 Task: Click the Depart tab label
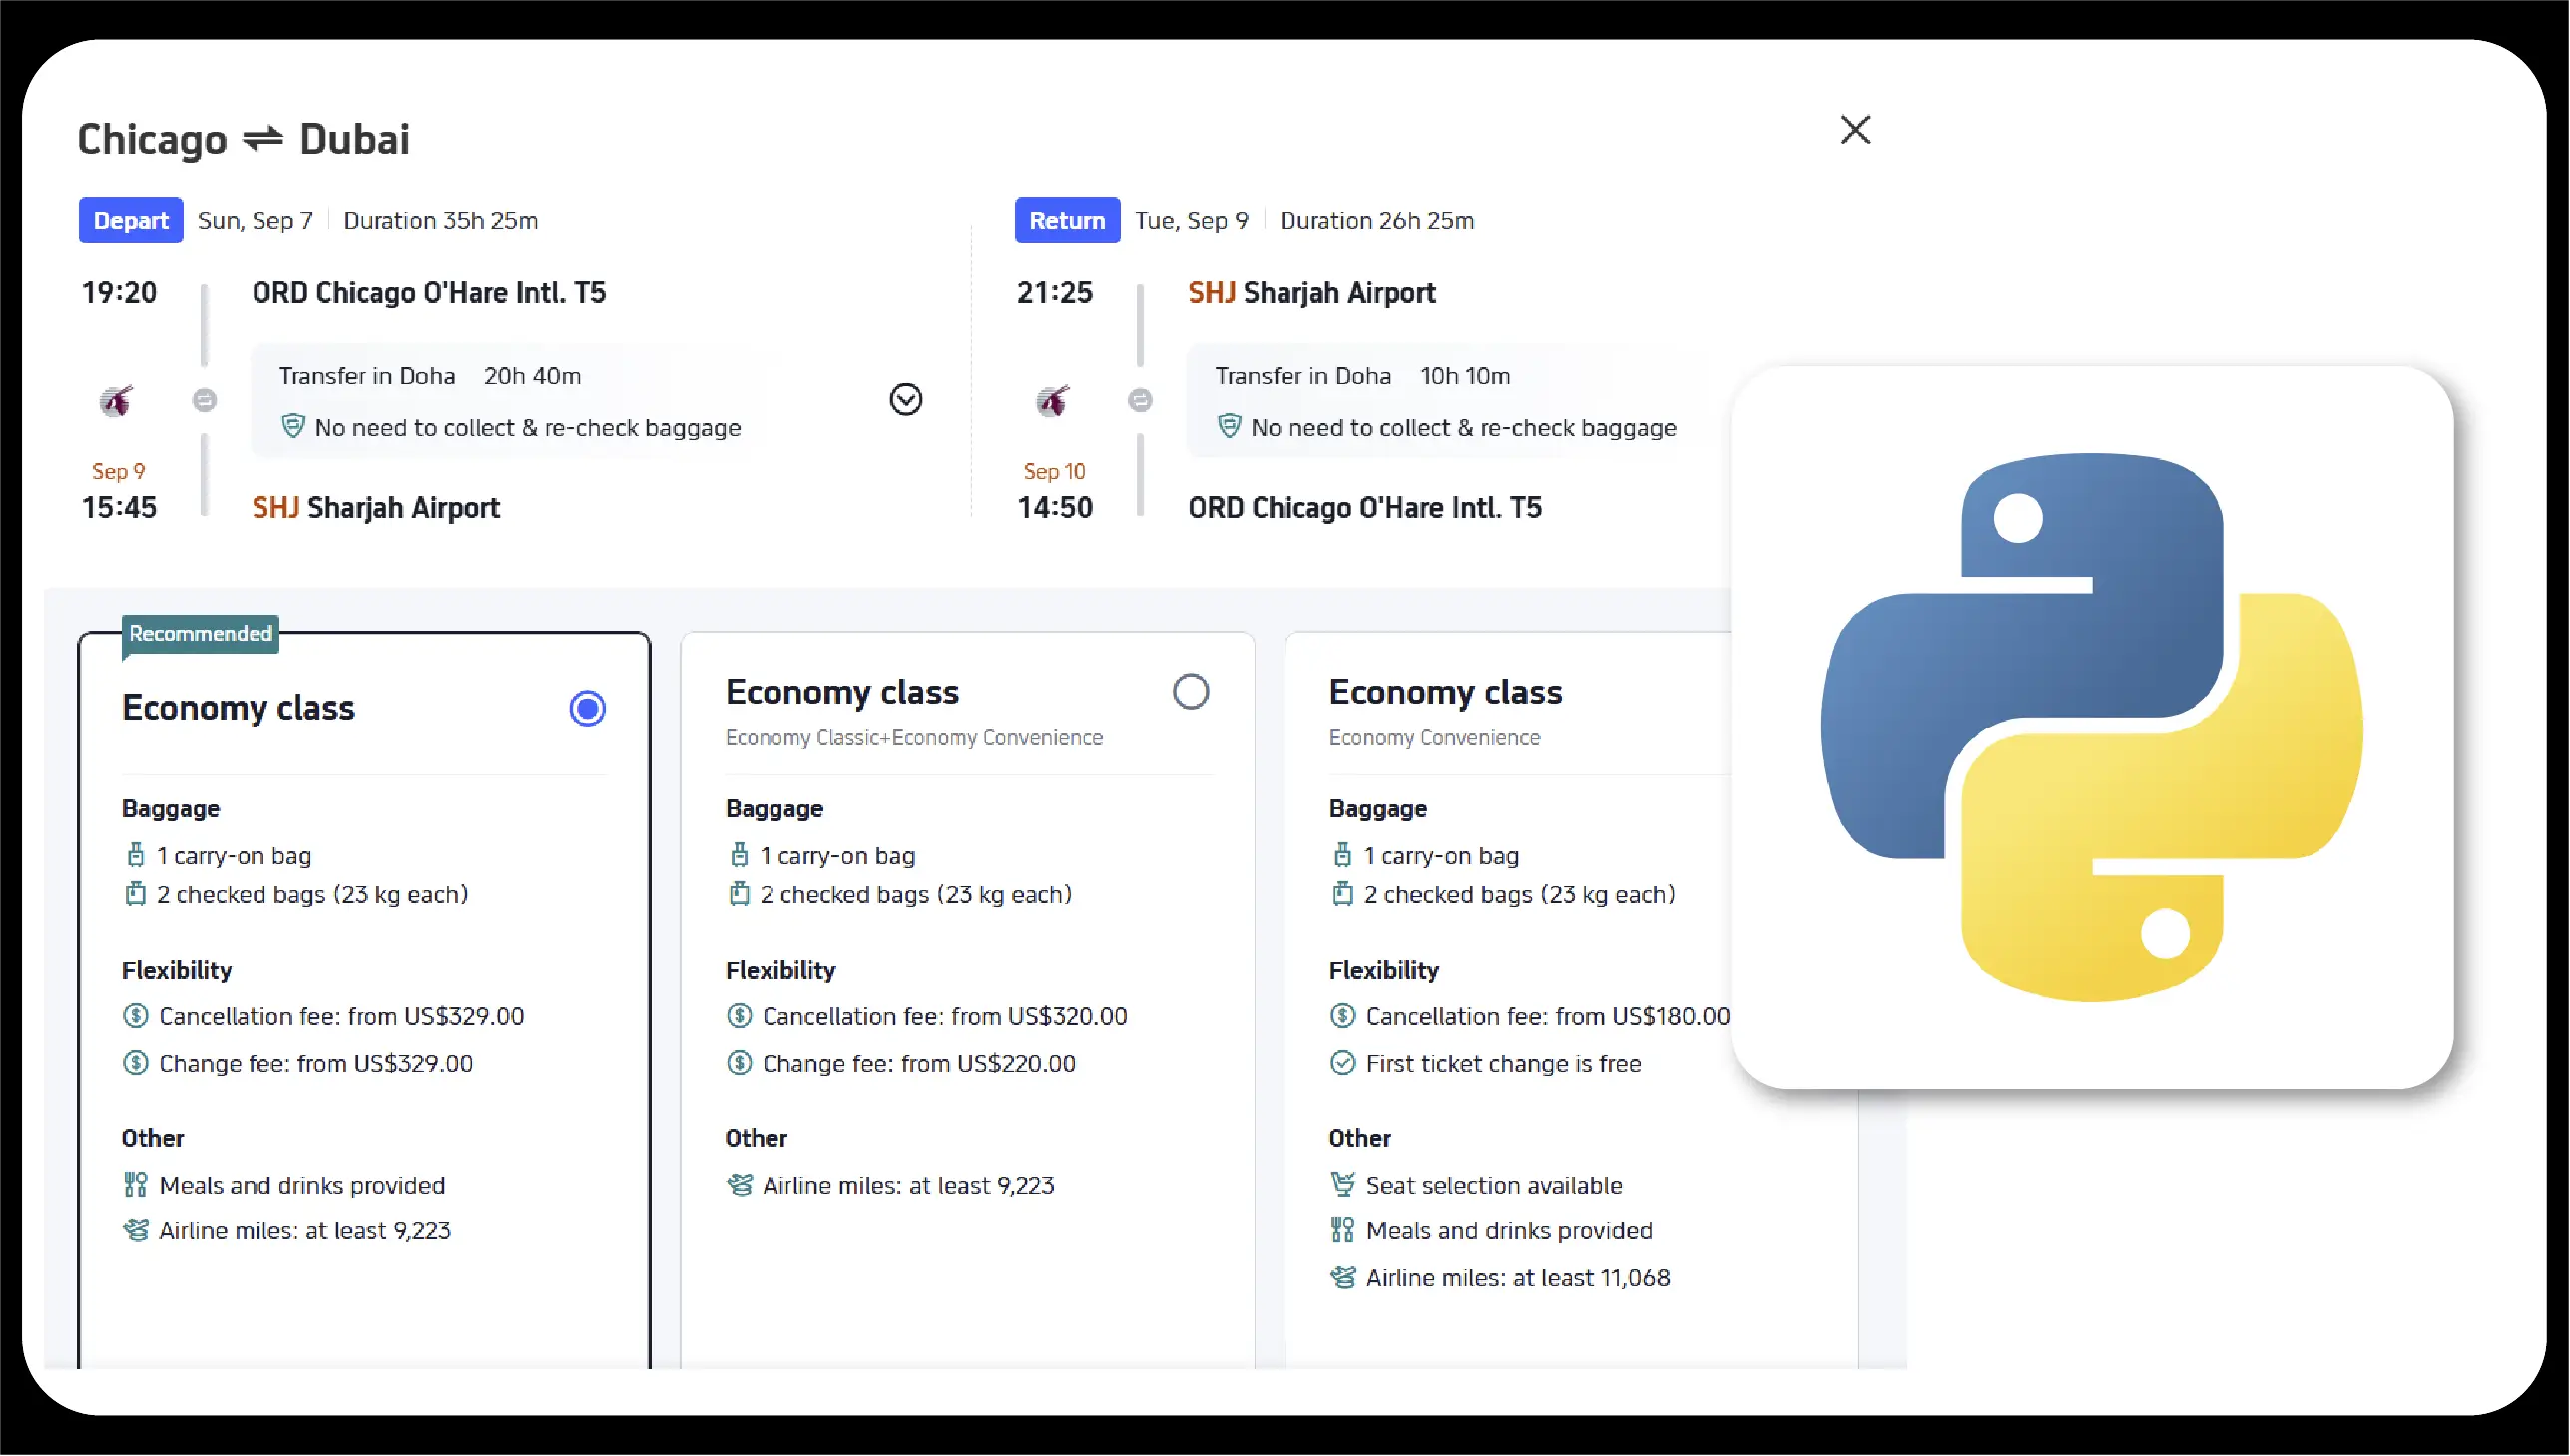[130, 220]
